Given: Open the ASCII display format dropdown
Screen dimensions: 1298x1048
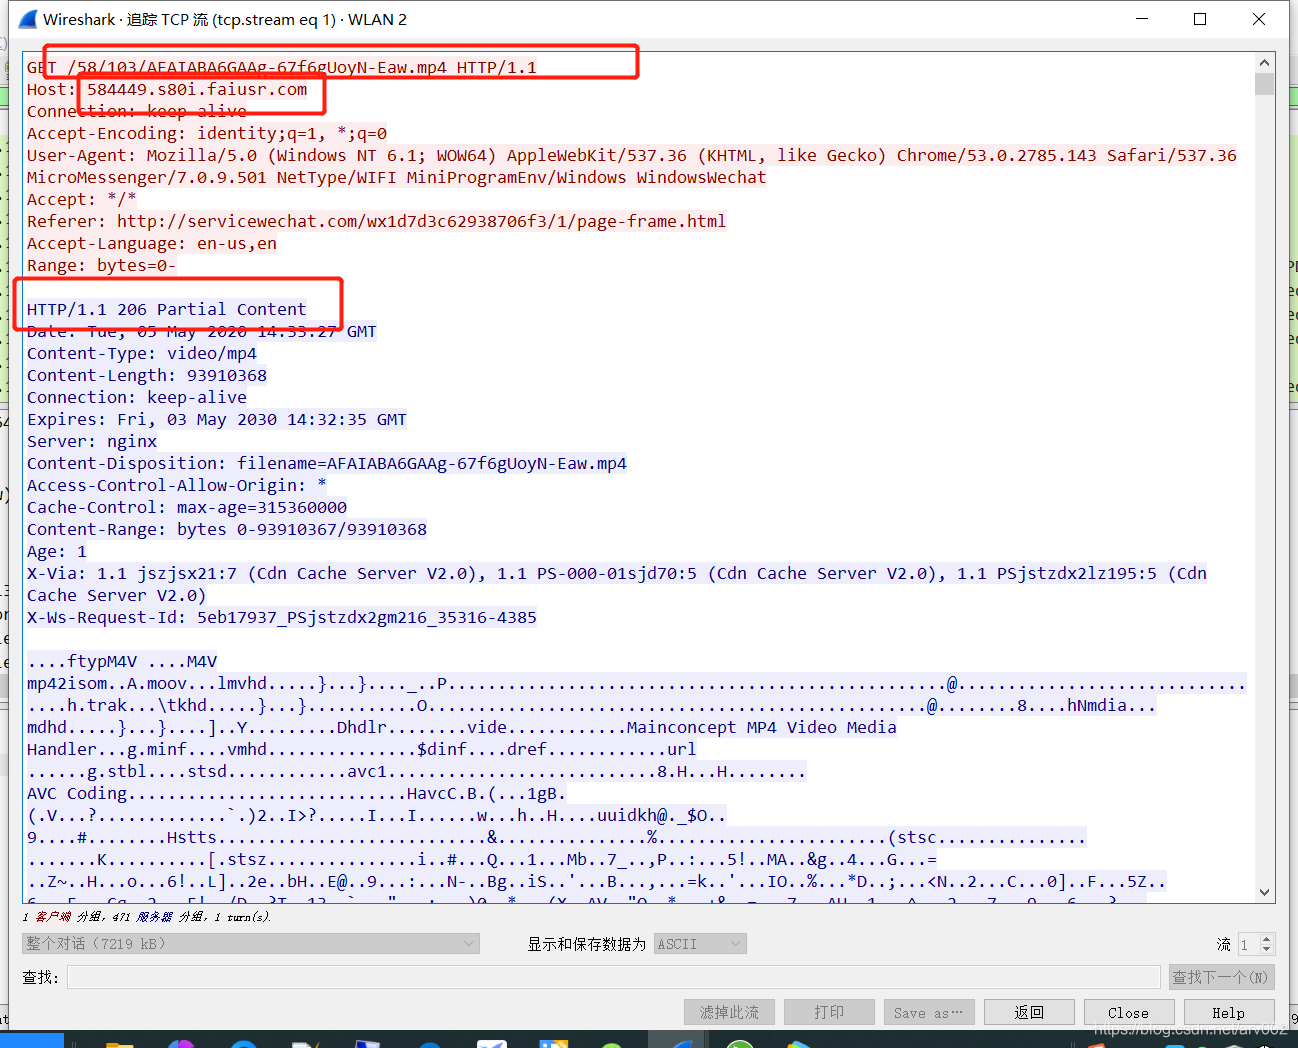Looking at the screenshot, I should click(701, 943).
